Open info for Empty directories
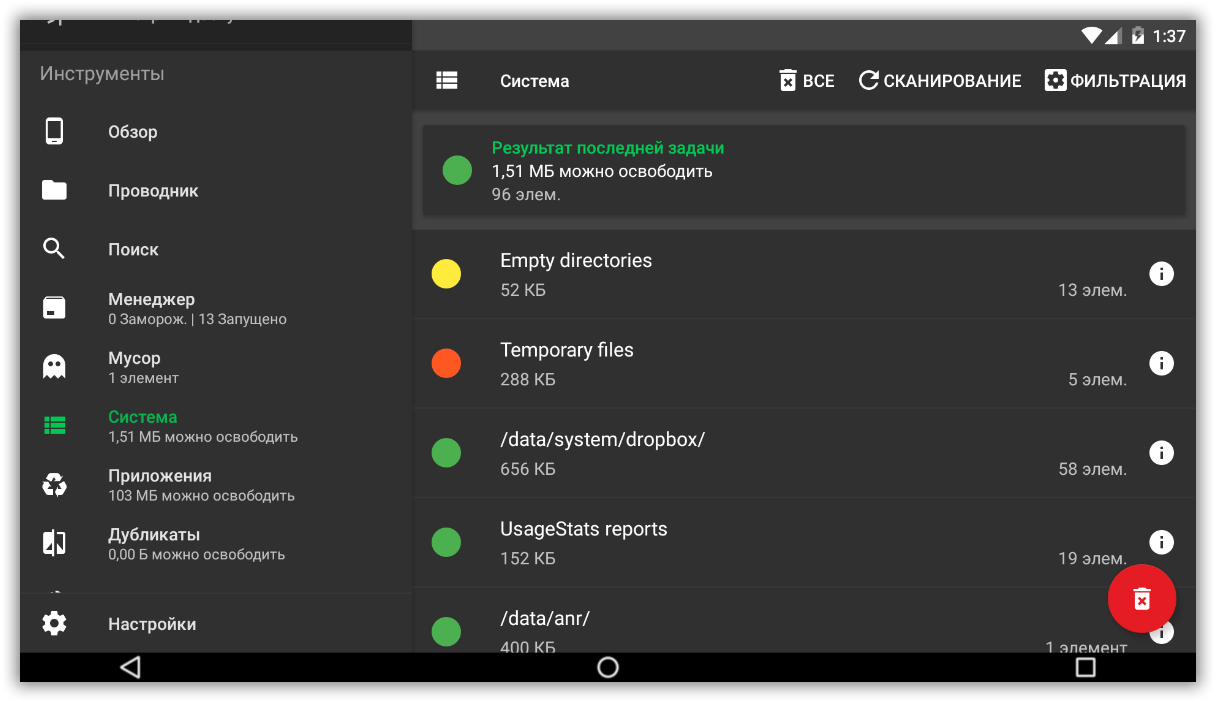The image size is (1216, 702). coord(1160,274)
